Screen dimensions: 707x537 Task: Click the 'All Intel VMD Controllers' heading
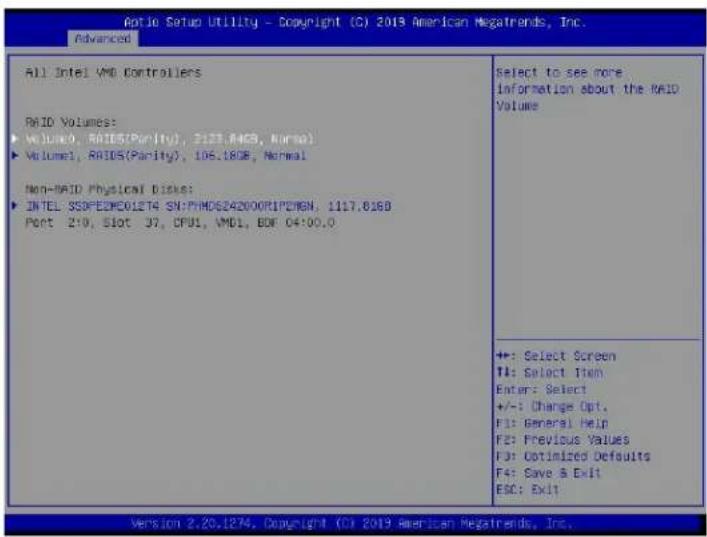coord(113,73)
